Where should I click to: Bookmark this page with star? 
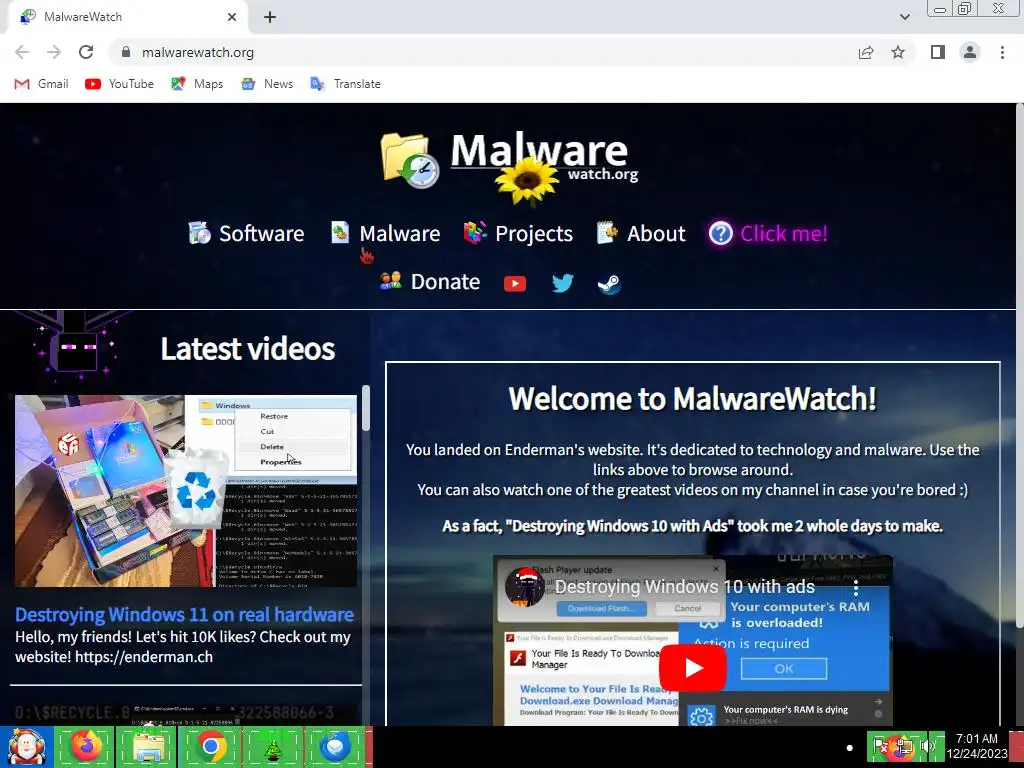coord(898,52)
